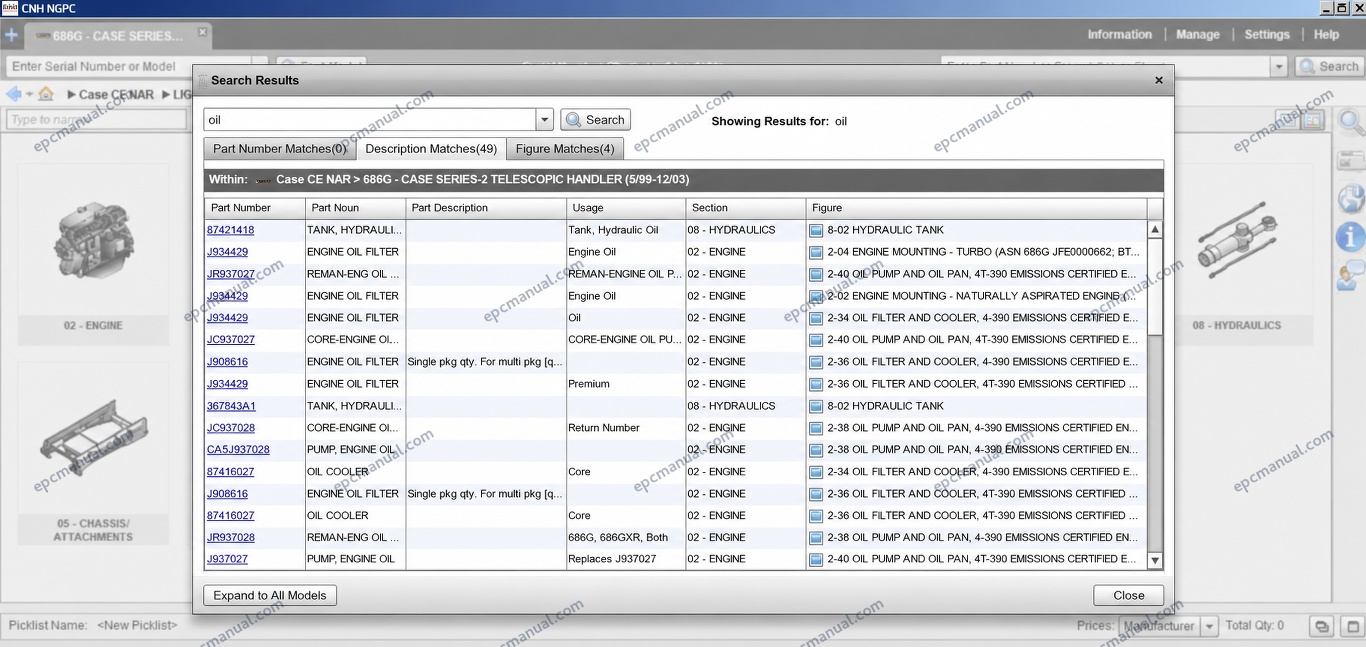Viewport: 1366px width, 647px height.
Task: Open the Settings menu
Action: tap(1267, 34)
